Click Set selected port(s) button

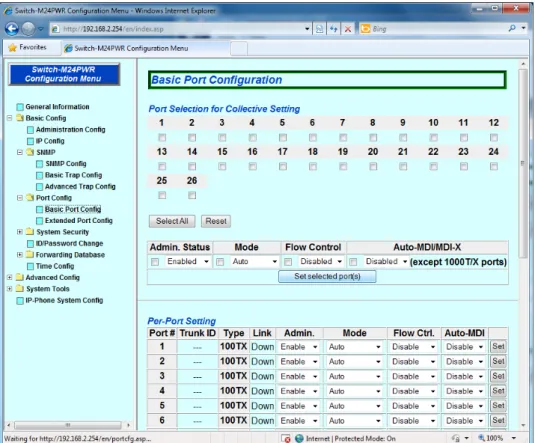[x=327, y=276]
